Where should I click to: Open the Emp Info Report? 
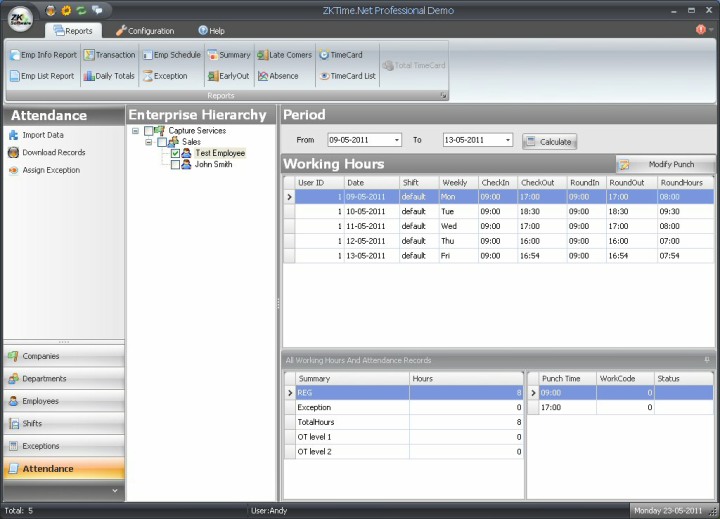[43, 55]
